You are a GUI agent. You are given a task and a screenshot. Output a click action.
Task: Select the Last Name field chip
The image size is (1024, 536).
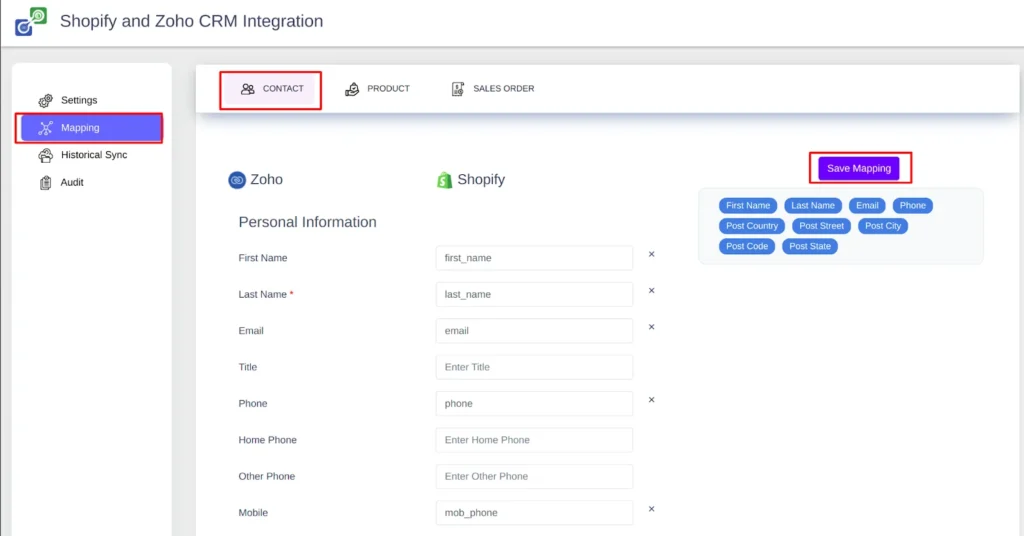click(813, 206)
